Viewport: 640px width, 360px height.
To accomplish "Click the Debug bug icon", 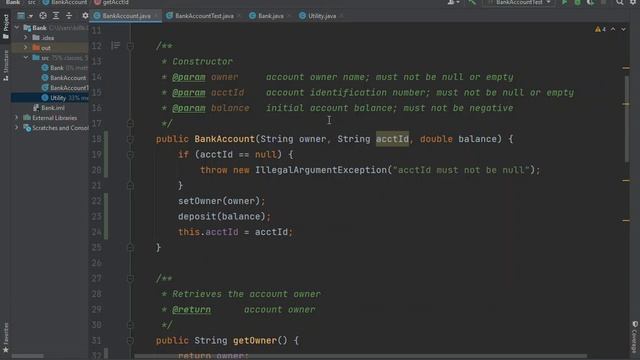I will (578, 2).
